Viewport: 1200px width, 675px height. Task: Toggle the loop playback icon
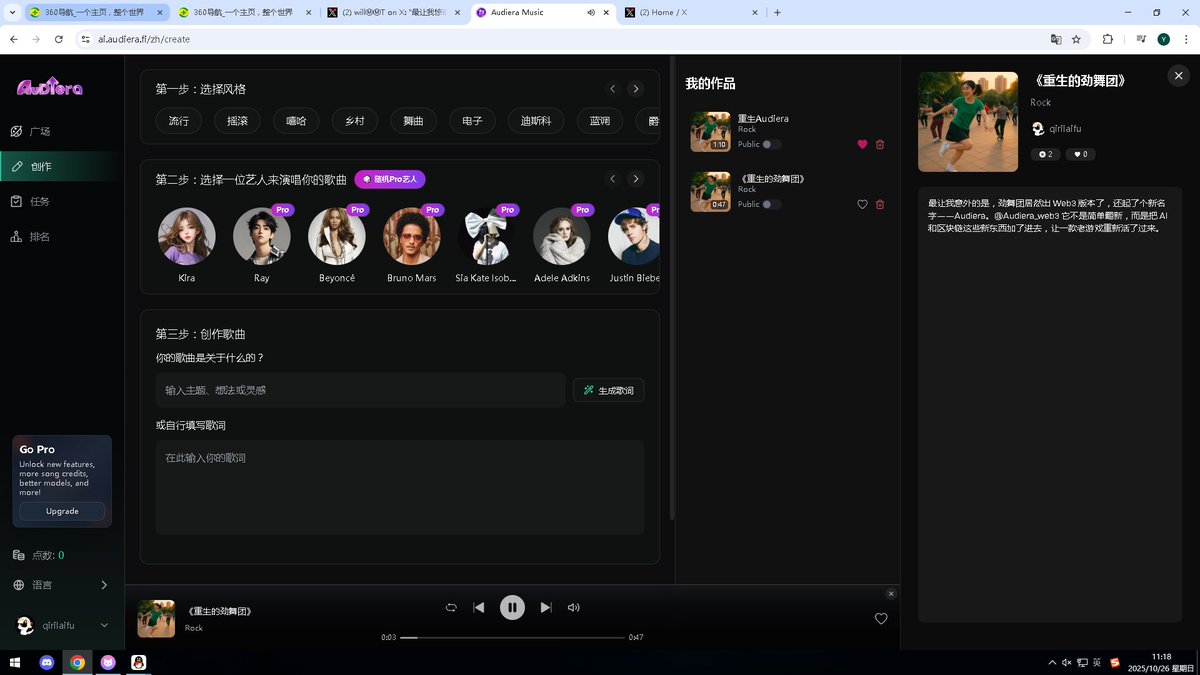451,607
